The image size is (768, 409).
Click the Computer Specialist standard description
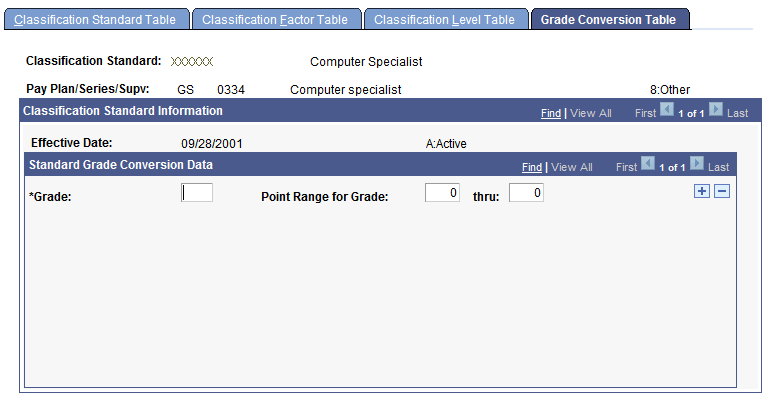[366, 62]
